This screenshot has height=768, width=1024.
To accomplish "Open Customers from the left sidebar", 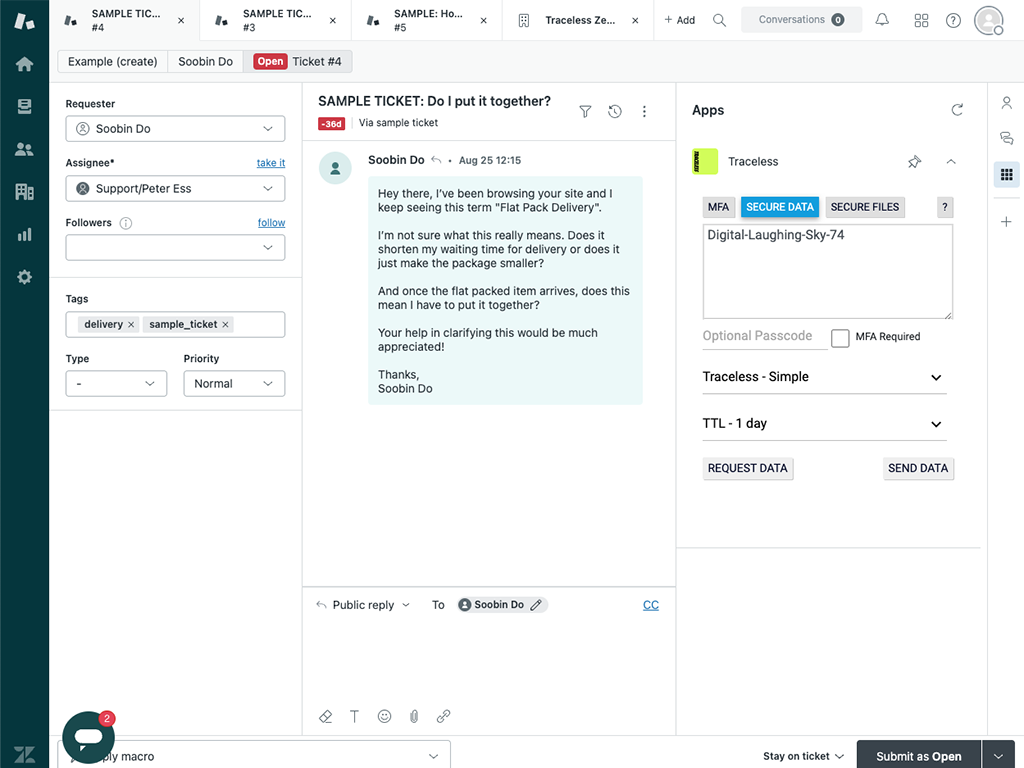I will (24, 149).
